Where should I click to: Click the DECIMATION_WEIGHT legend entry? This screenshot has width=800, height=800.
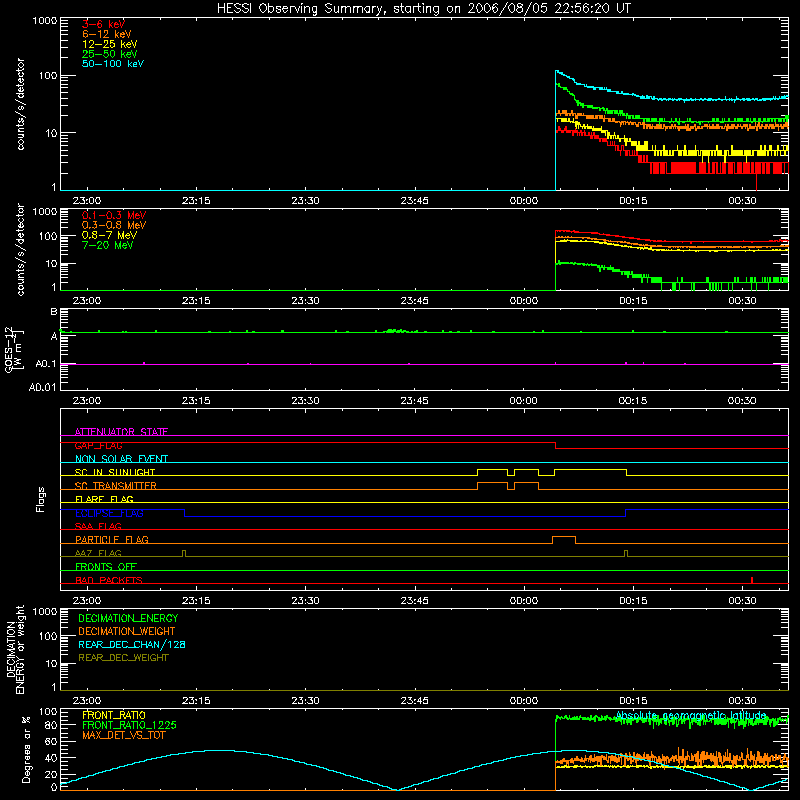click(x=127, y=632)
